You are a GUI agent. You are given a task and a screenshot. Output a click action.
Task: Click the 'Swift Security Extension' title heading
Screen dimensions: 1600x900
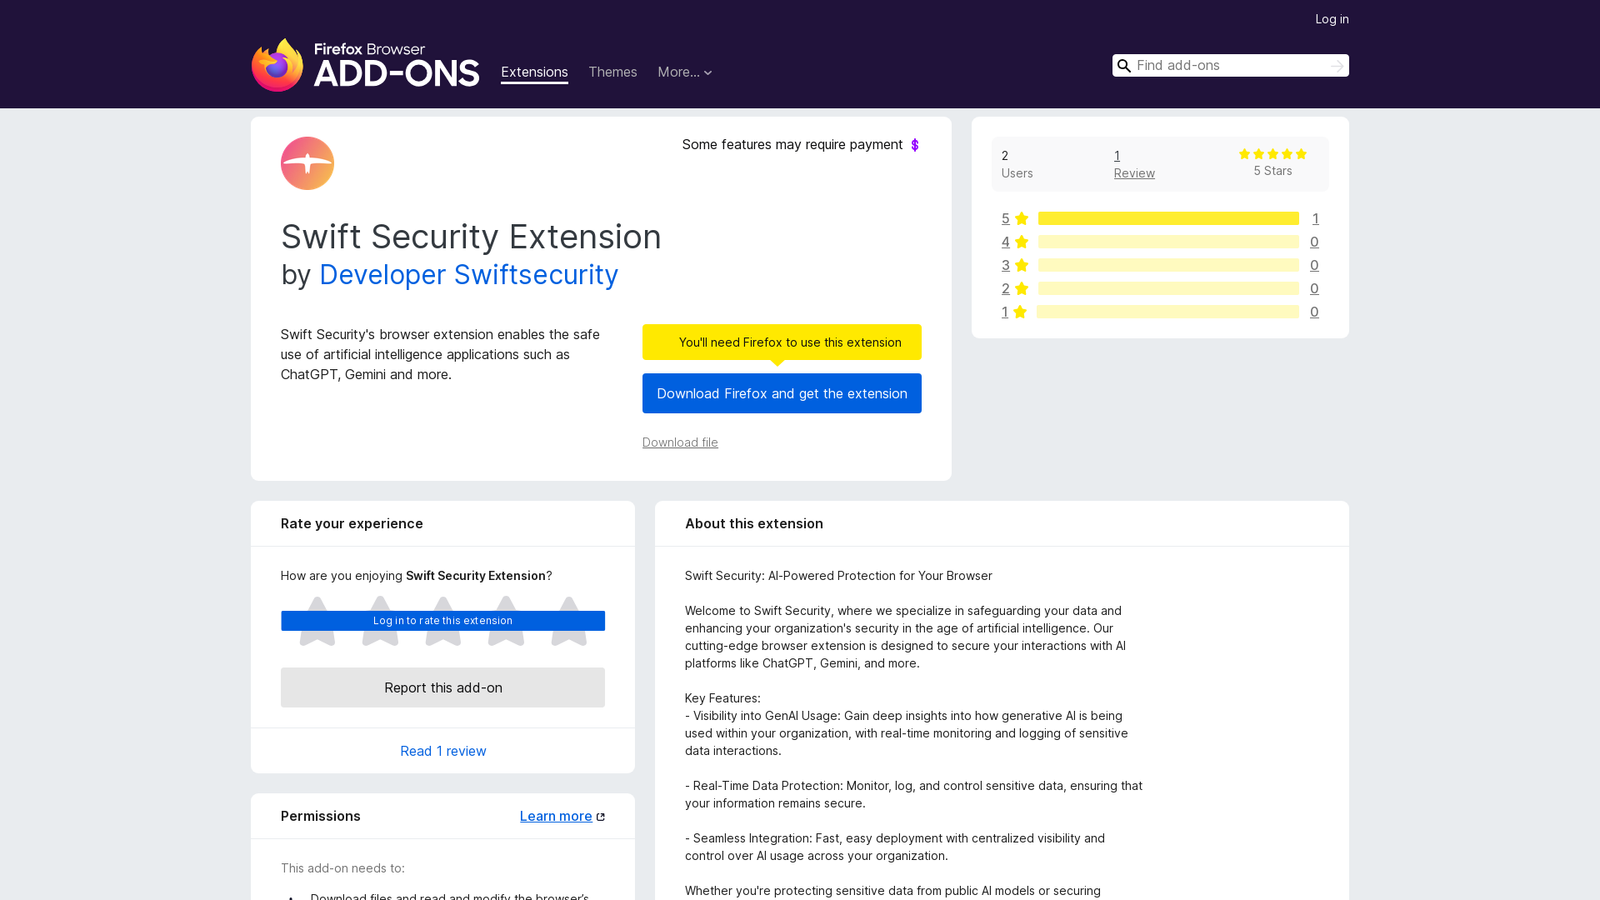click(x=471, y=237)
